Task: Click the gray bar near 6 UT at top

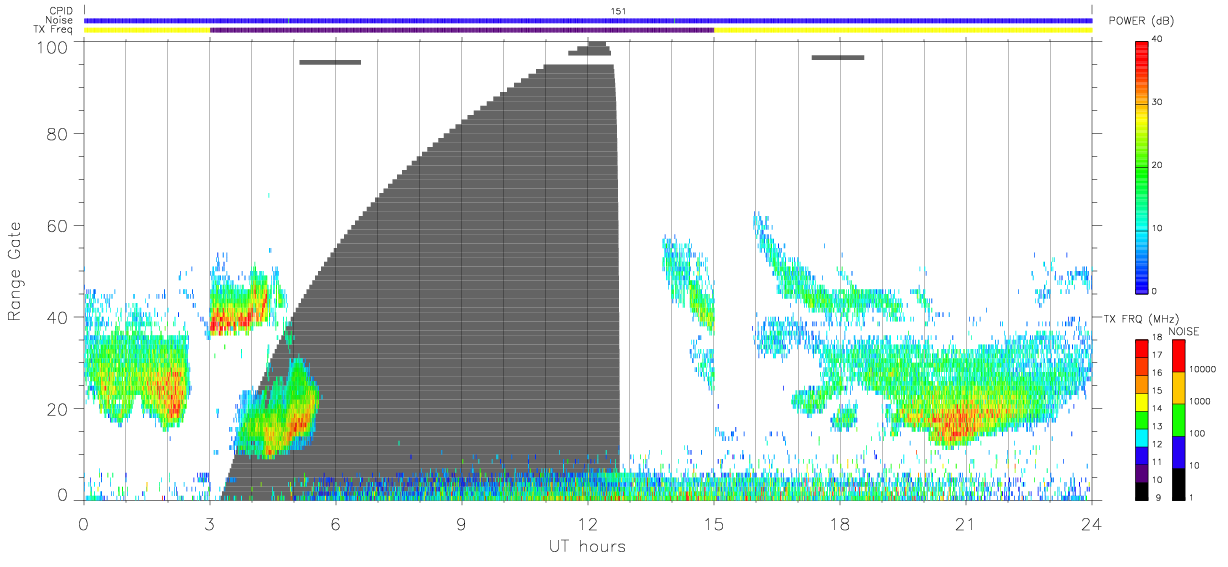Action: click(330, 62)
